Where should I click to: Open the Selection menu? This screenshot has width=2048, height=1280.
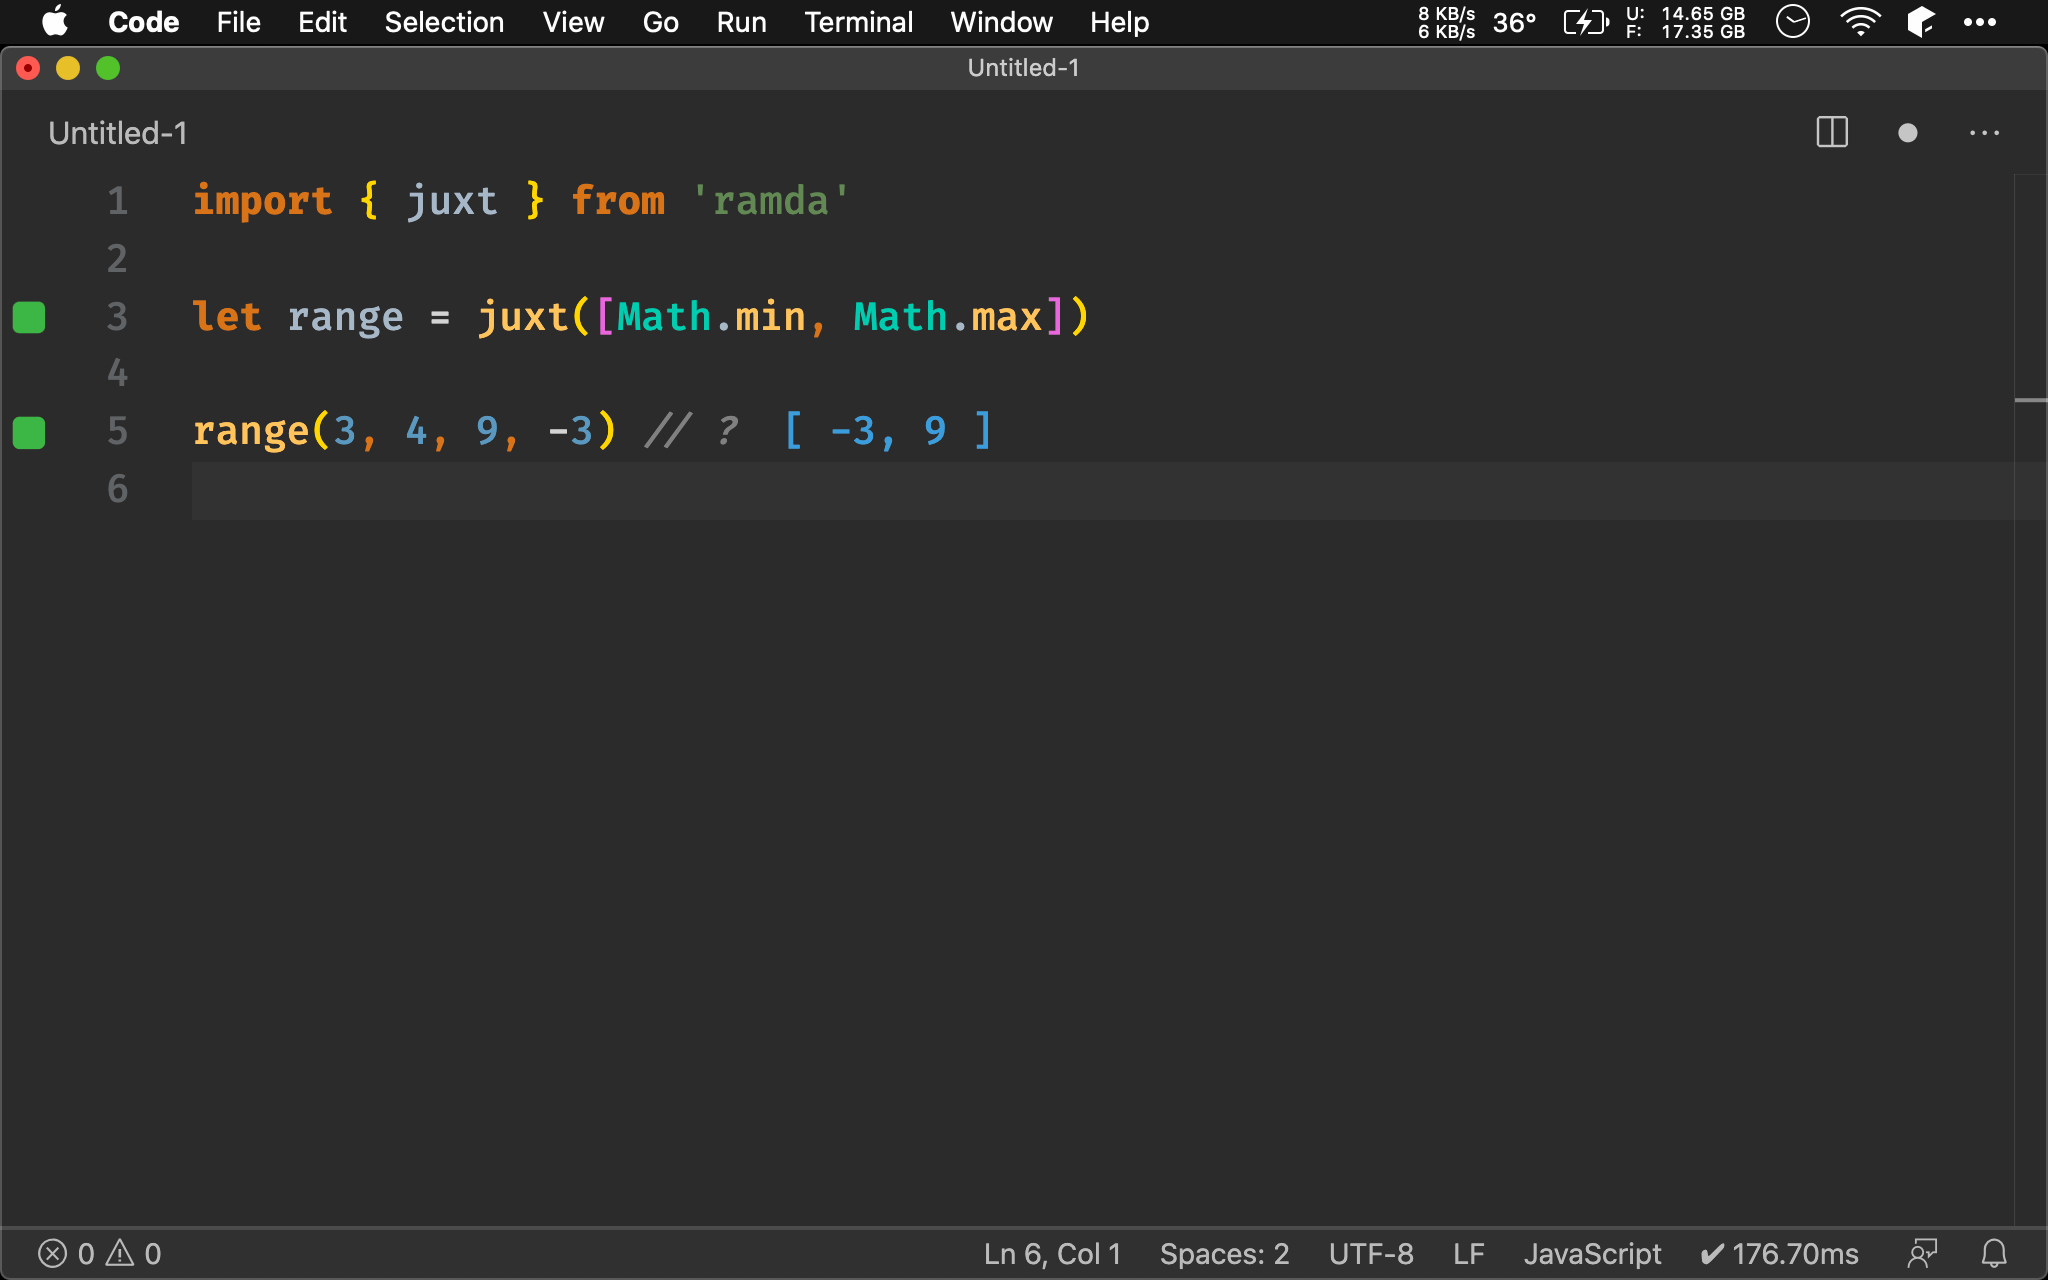(444, 22)
